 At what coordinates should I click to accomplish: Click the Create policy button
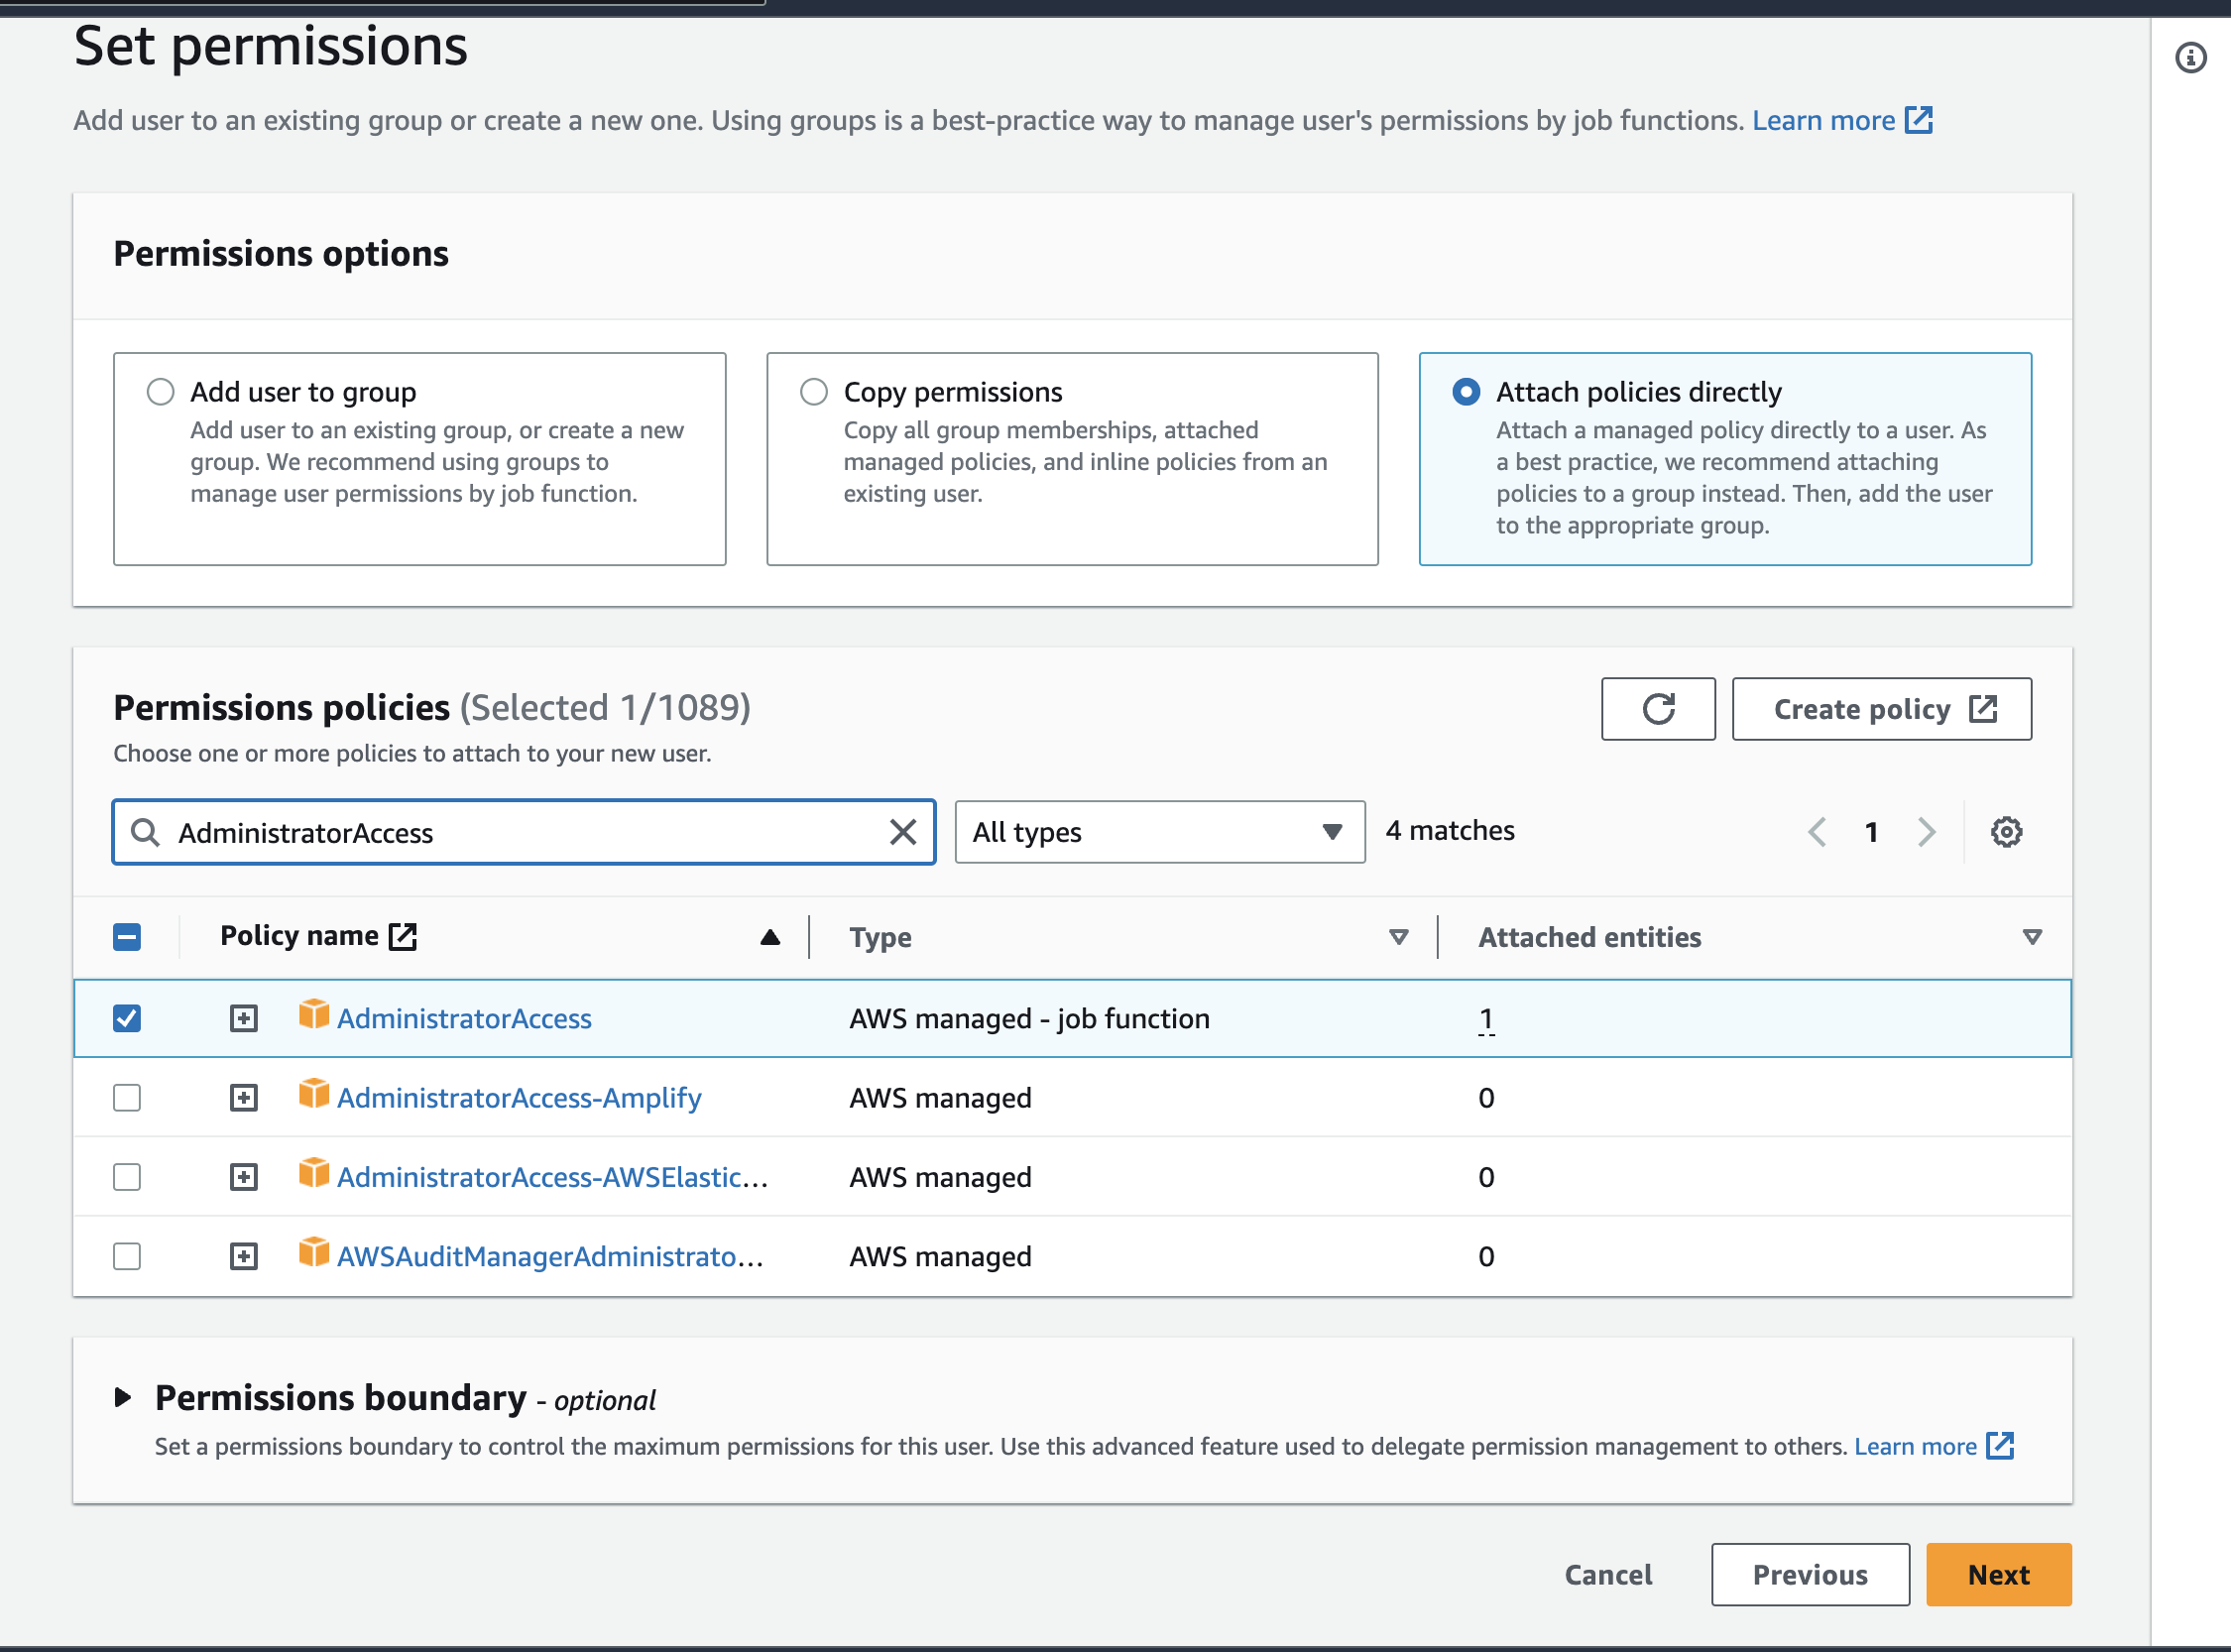click(x=1880, y=709)
